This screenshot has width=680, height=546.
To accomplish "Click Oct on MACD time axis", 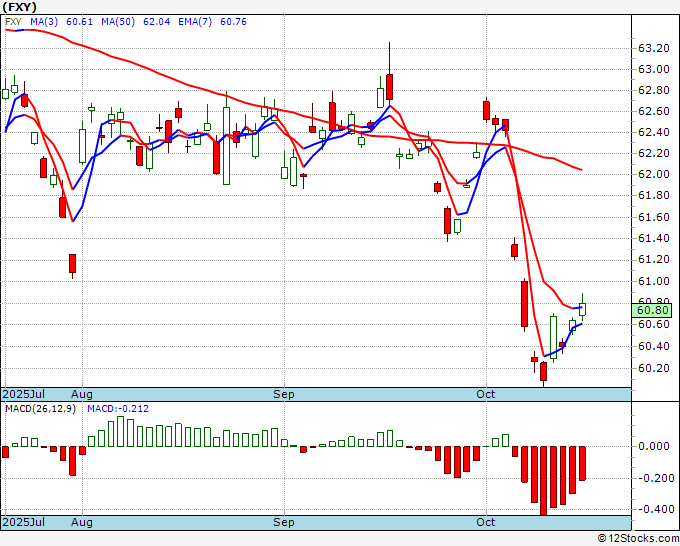I will click(486, 522).
